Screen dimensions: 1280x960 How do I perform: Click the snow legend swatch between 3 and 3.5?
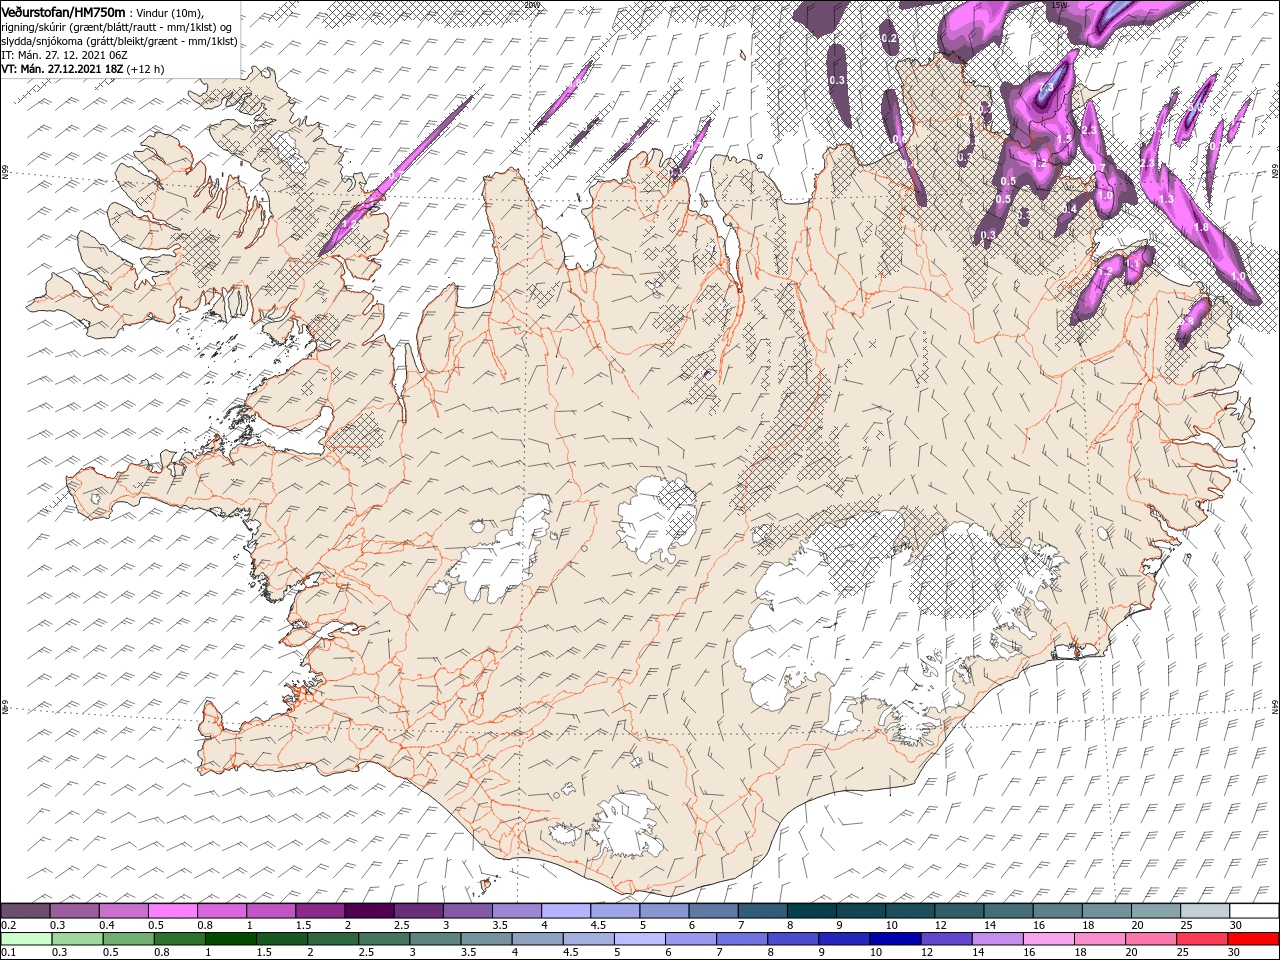point(468,910)
